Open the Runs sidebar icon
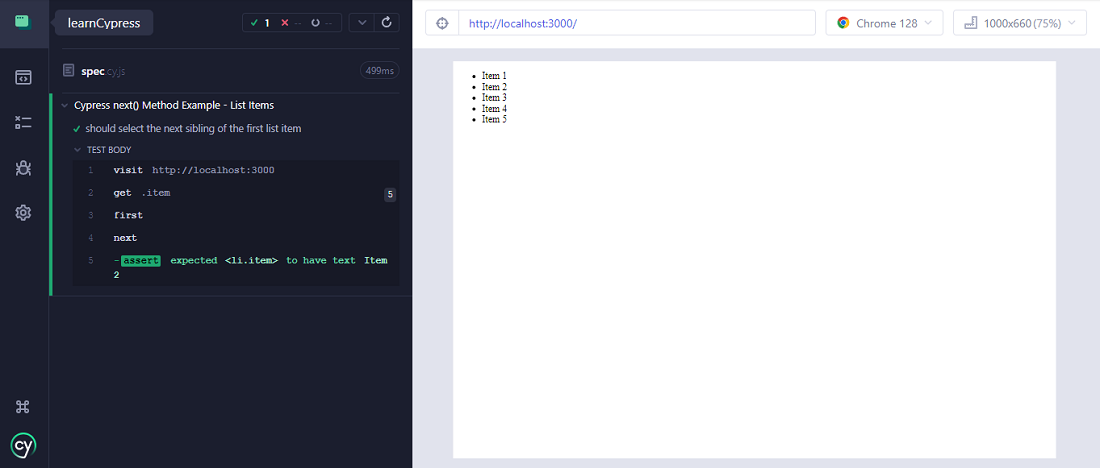This screenshot has width=1100, height=468. pos(23,123)
